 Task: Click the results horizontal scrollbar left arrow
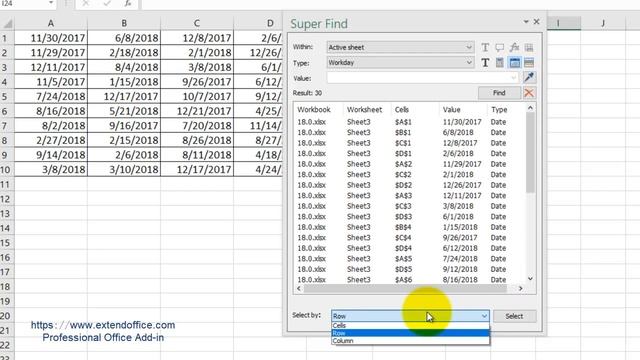tap(299, 288)
